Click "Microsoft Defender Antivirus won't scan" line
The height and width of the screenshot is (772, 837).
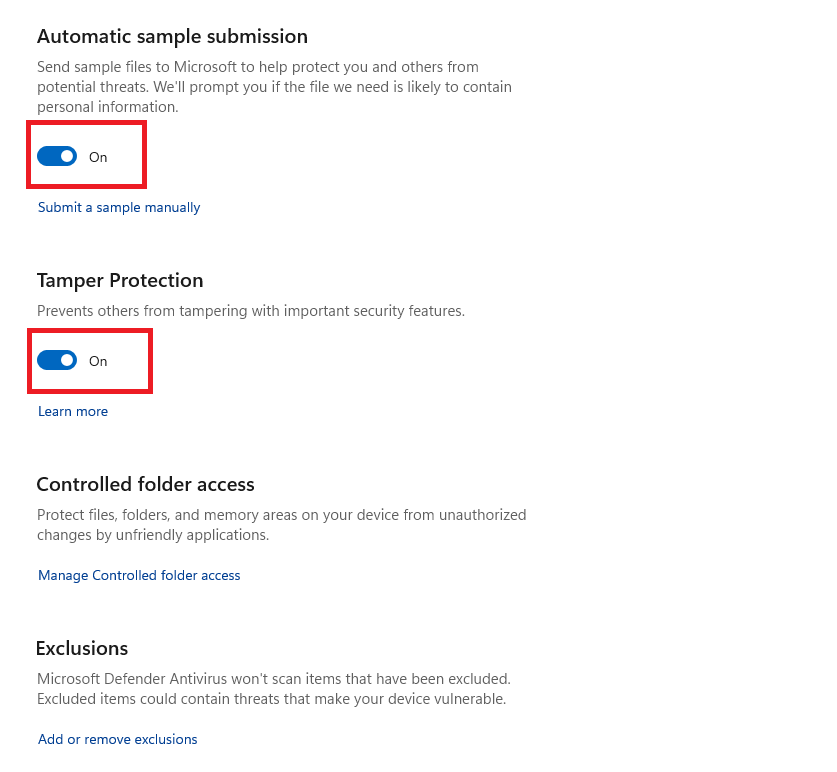[x=273, y=679]
